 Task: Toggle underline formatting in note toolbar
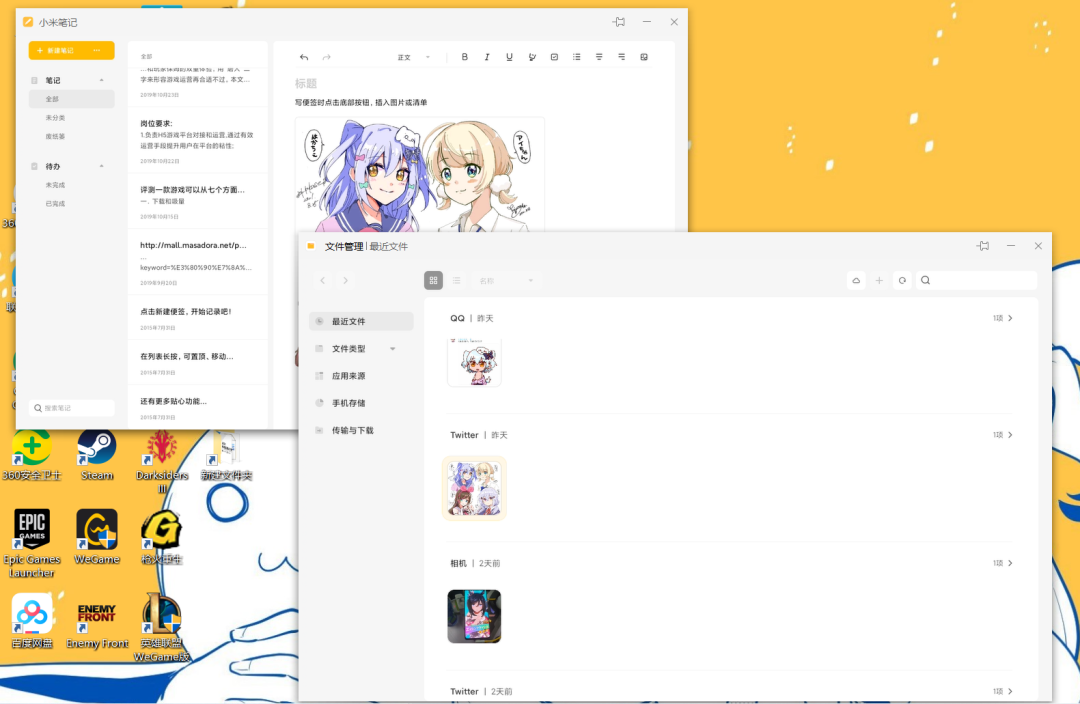pyautogui.click(x=509, y=57)
